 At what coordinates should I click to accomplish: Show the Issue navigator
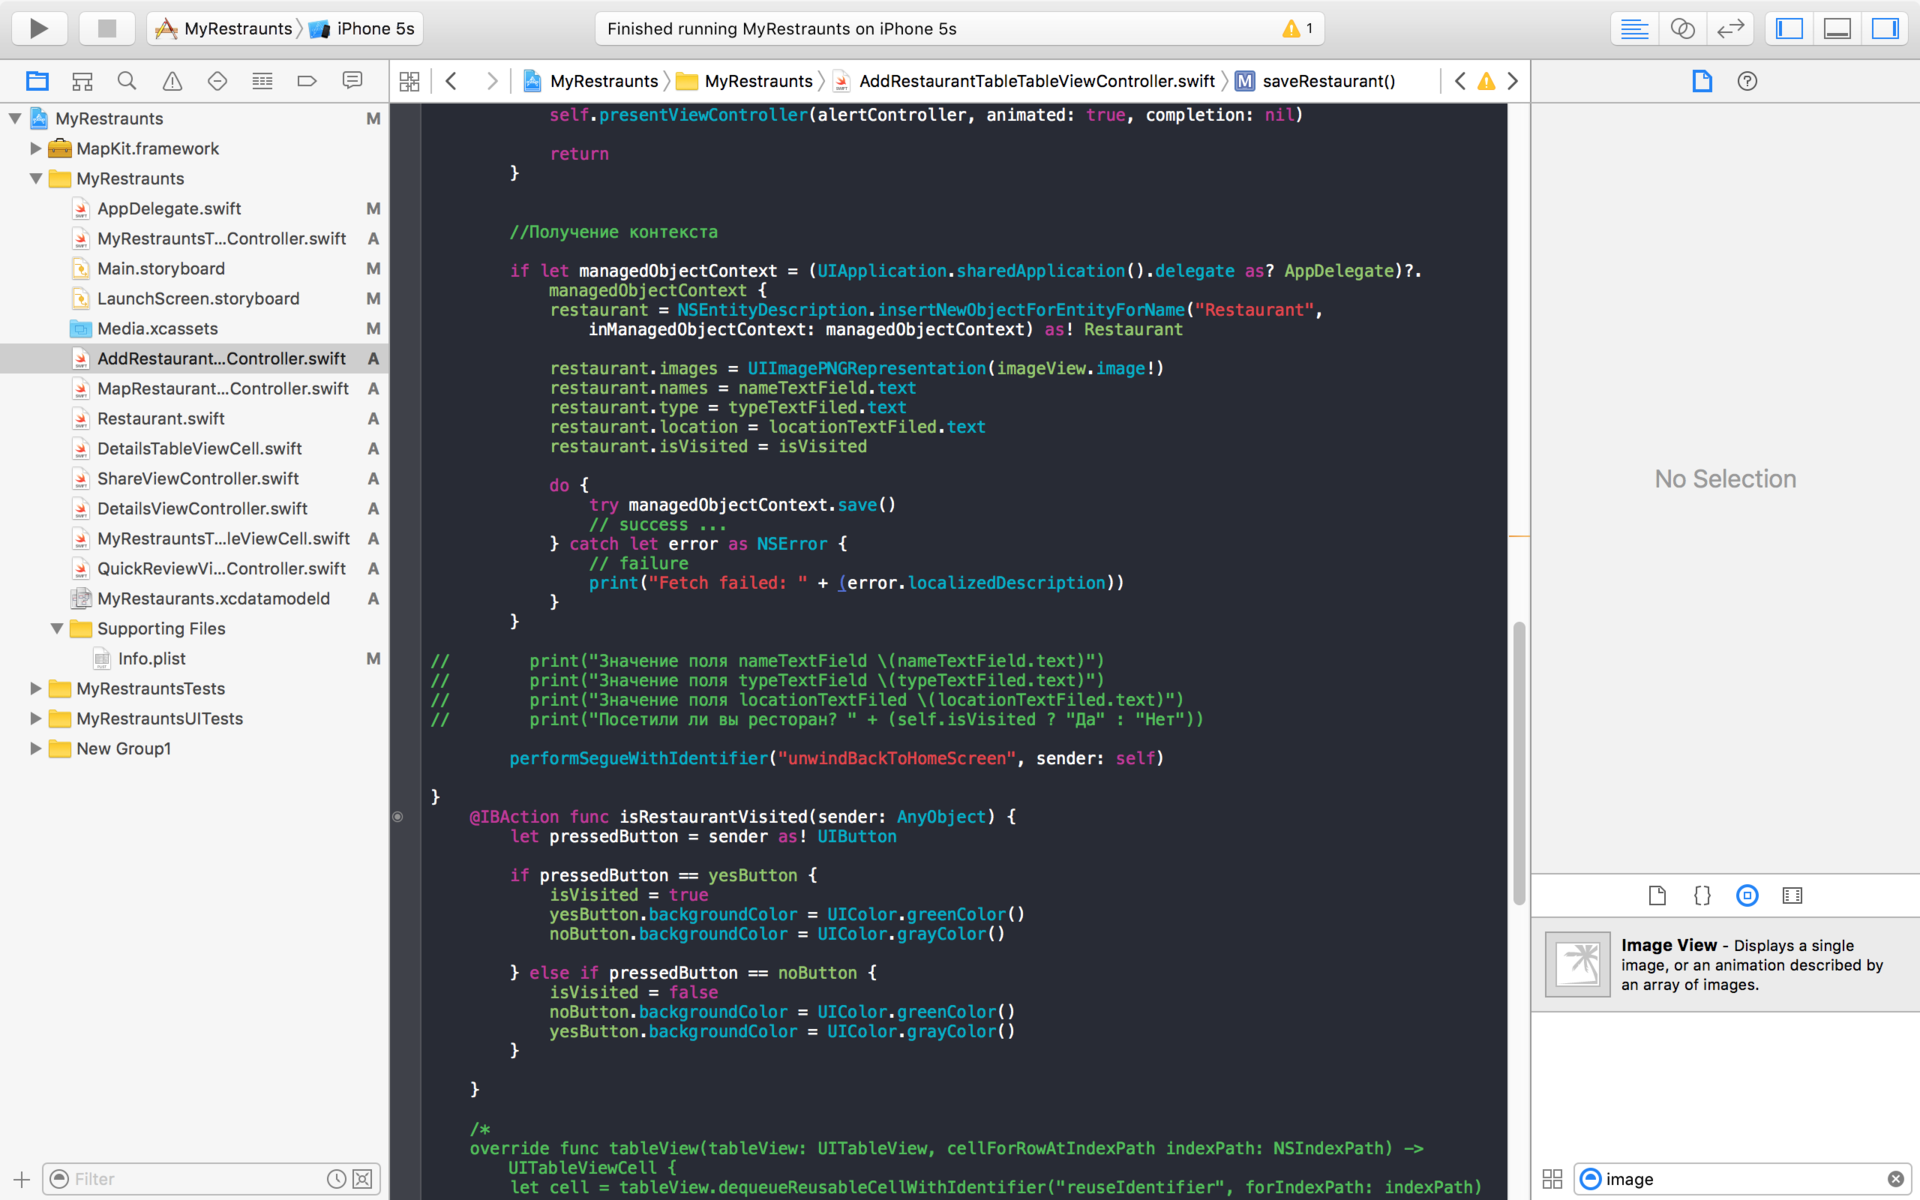tap(172, 81)
